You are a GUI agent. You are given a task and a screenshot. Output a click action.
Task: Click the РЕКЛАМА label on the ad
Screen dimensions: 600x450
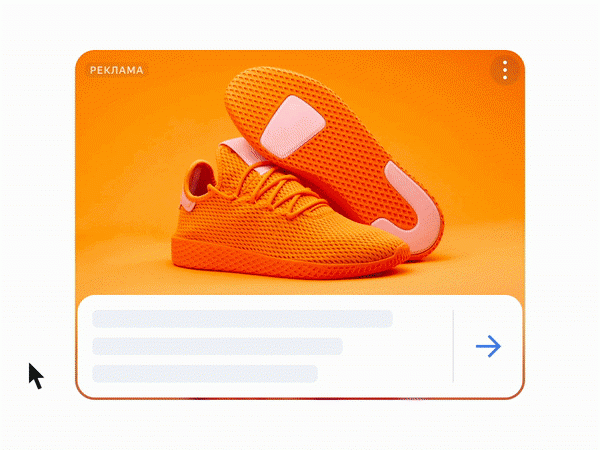(116, 70)
